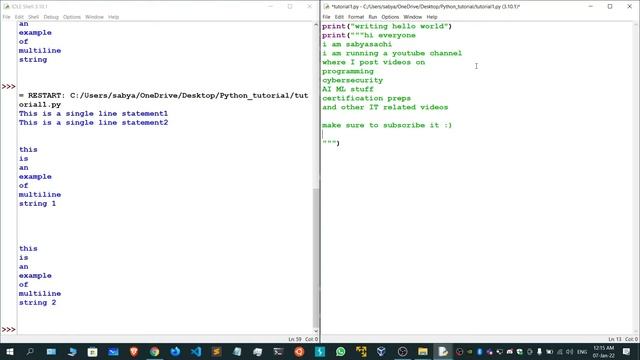Click 'make sure to subscribe it :)' line
Screen dimensions: 640x360
click(x=387, y=125)
